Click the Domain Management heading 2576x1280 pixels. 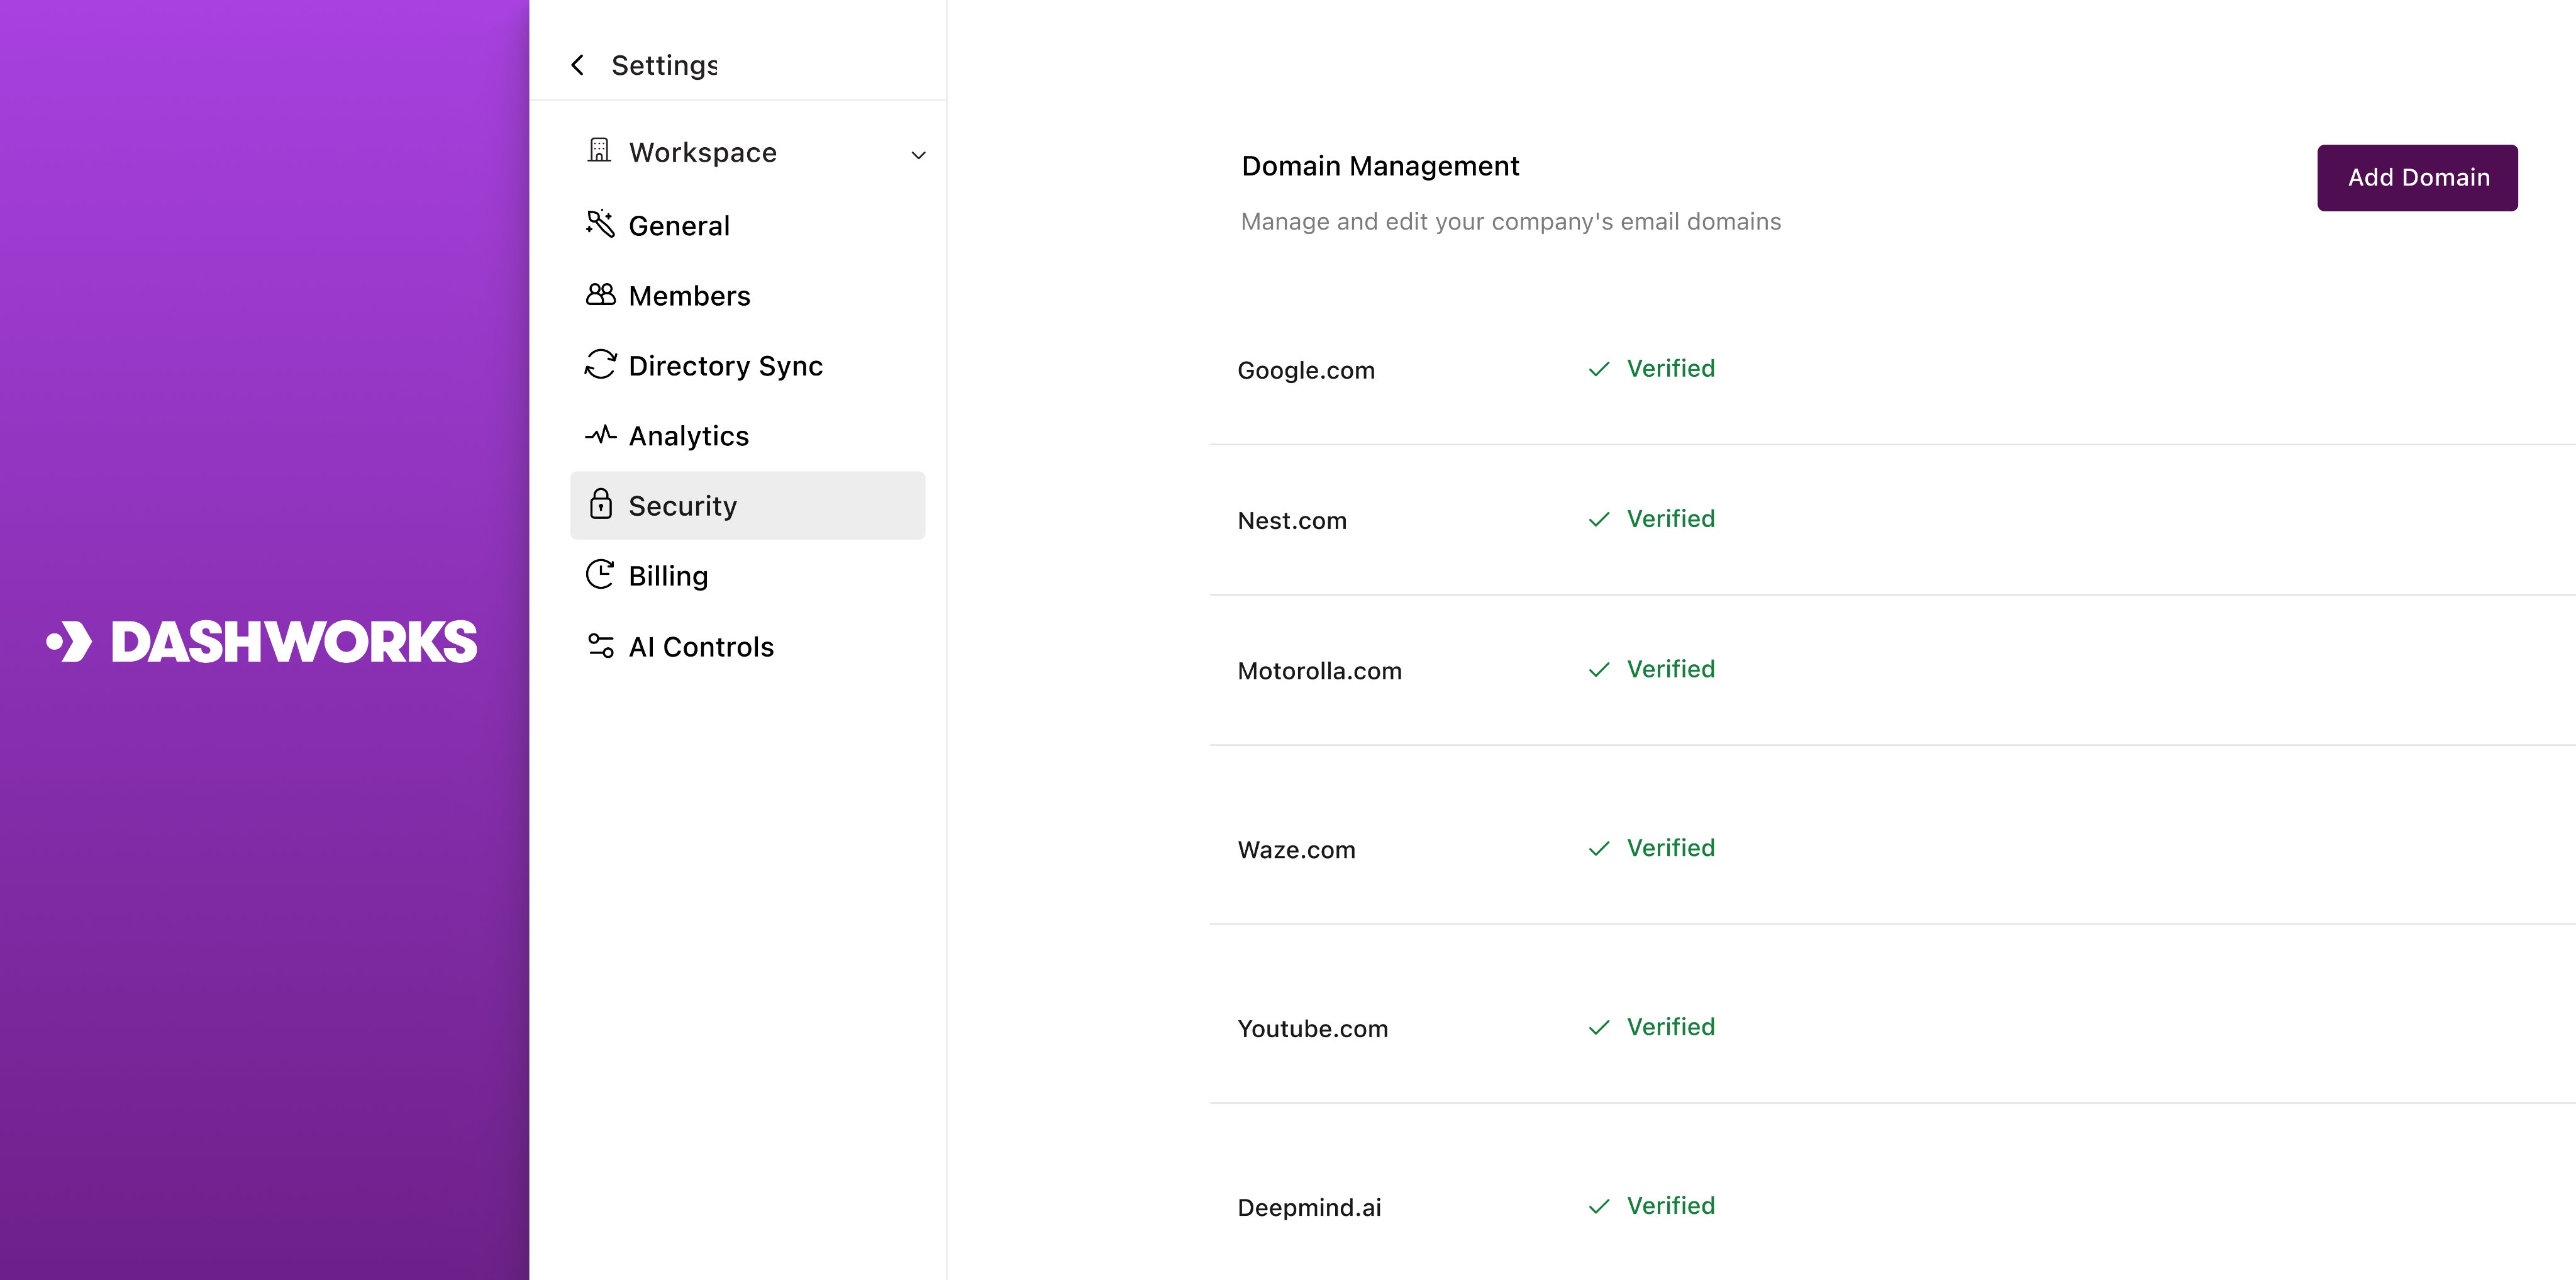click(1380, 167)
